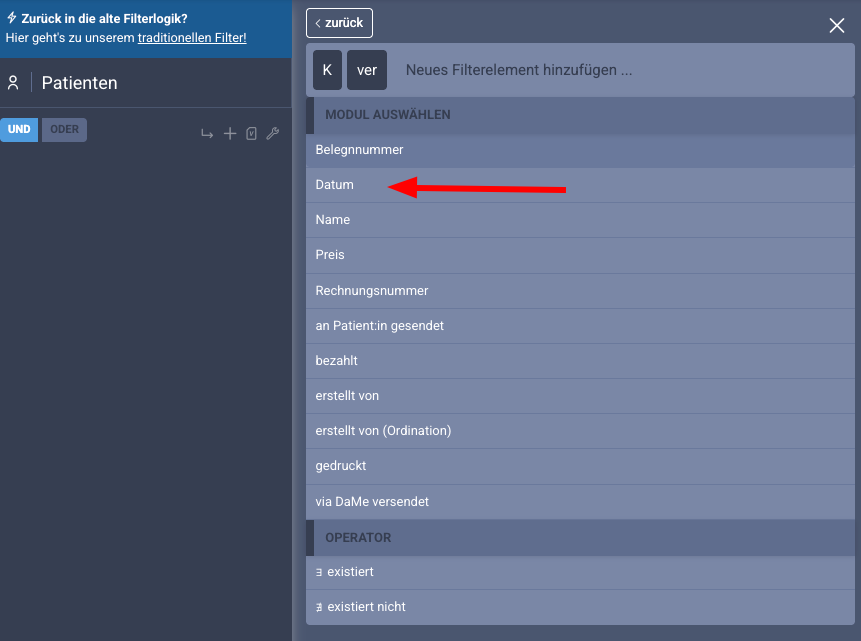861x641 pixels.
Task: Open the wrench settings icon
Action: [x=272, y=133]
